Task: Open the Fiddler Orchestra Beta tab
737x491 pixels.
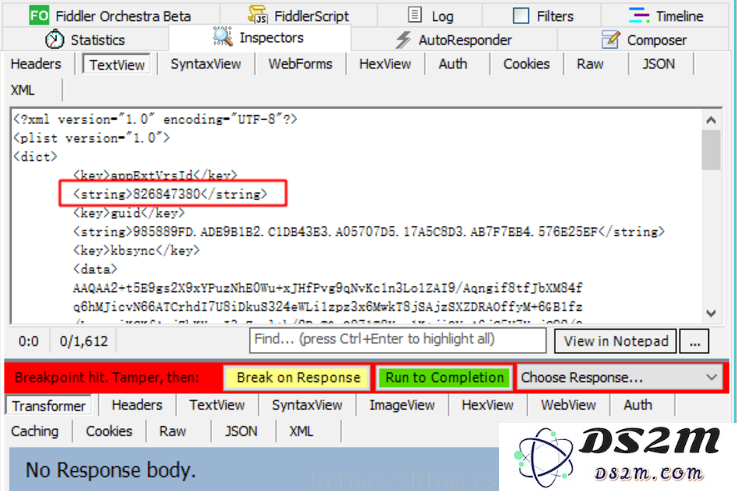Action: tap(110, 16)
